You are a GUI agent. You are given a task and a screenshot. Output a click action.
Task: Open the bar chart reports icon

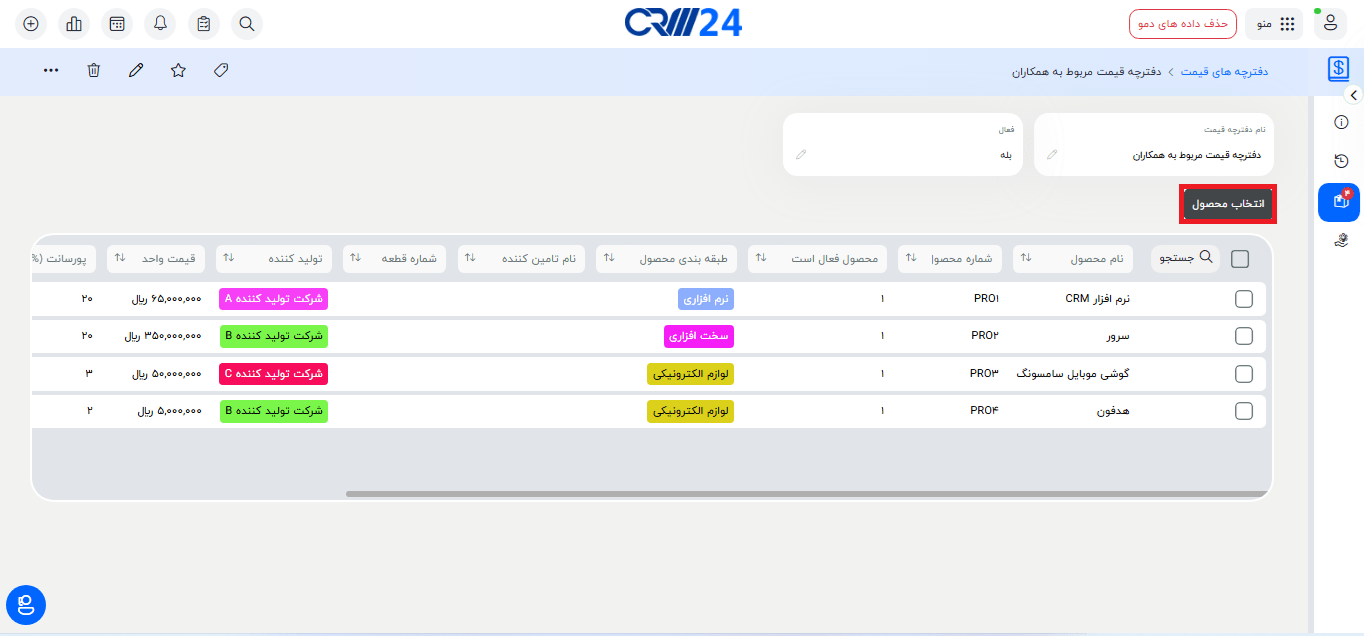[x=74, y=24]
